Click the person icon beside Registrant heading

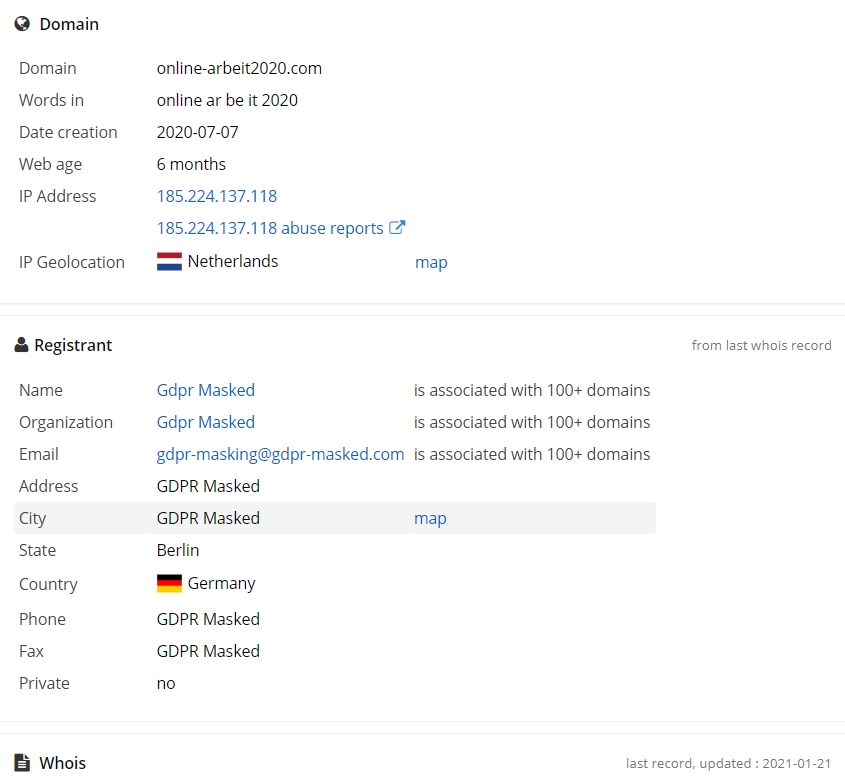coord(21,345)
